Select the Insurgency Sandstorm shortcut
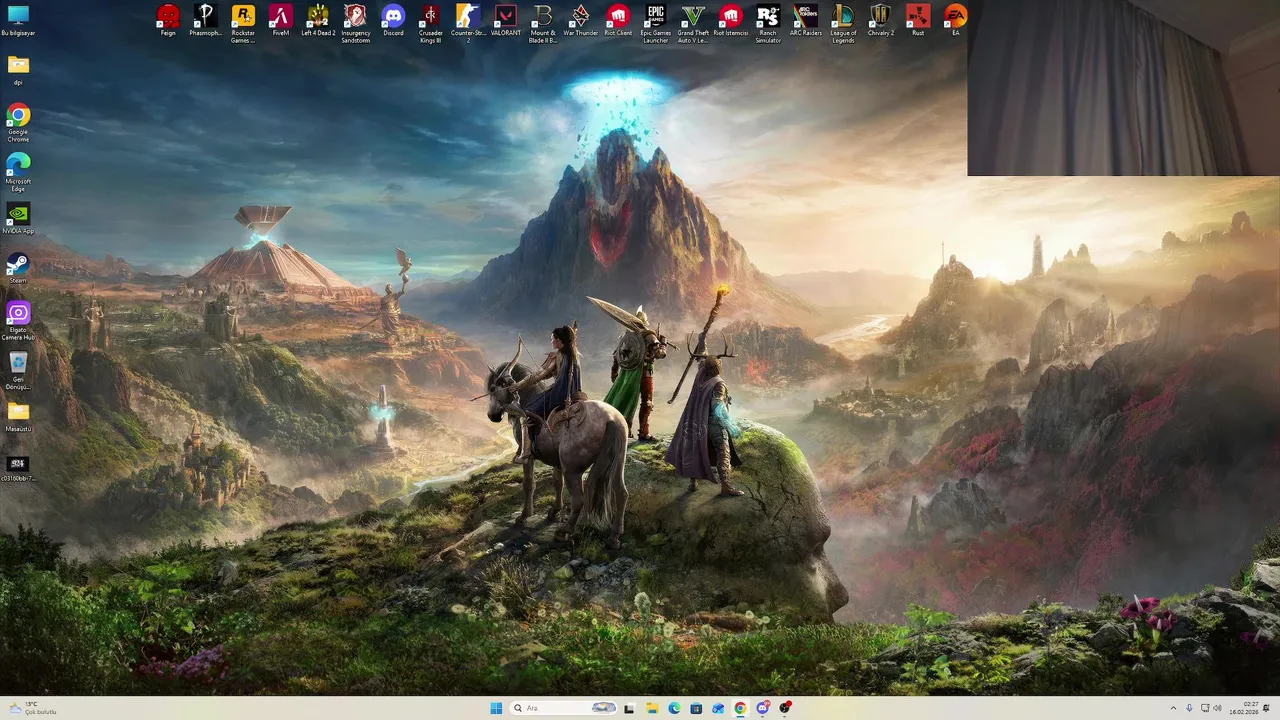Viewport: 1280px width, 720px height. point(355,23)
